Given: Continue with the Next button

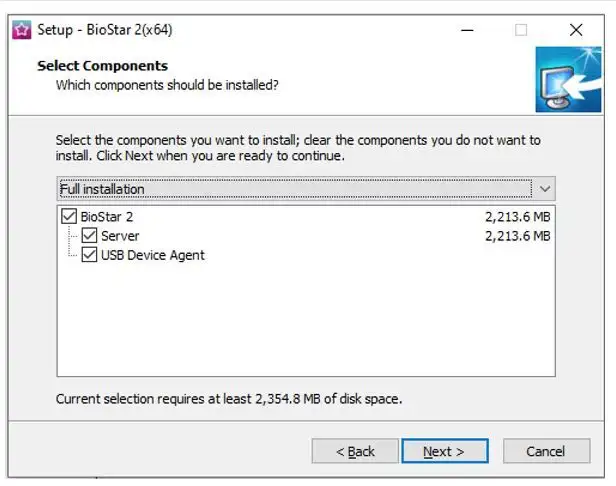Looking at the screenshot, I should pos(445,451).
